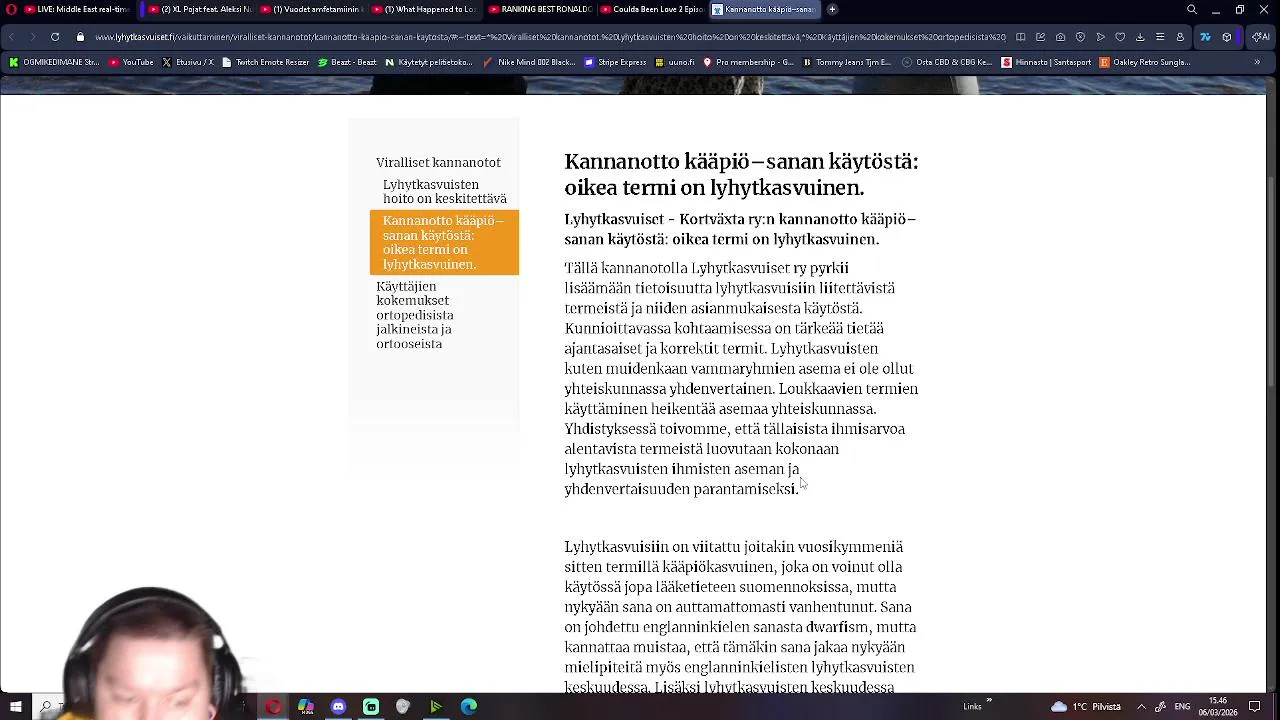Viewport: 1280px width, 720px height.
Task: Select highlighted Kannanotto kääpiö-sanan käytöstä item
Action: click(444, 242)
